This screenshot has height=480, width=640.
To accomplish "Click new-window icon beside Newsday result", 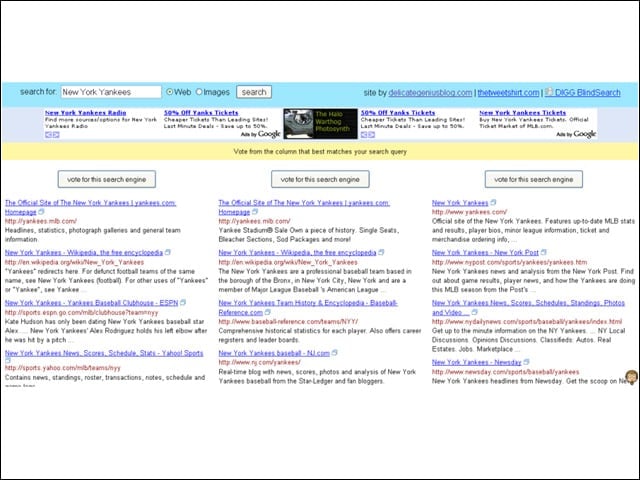I will pyautogui.click(x=526, y=362).
